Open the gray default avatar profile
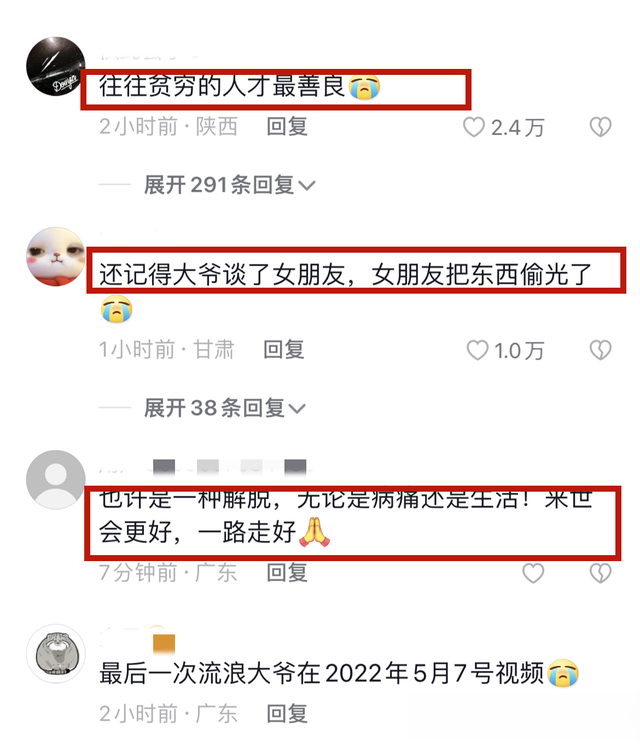 click(56, 480)
